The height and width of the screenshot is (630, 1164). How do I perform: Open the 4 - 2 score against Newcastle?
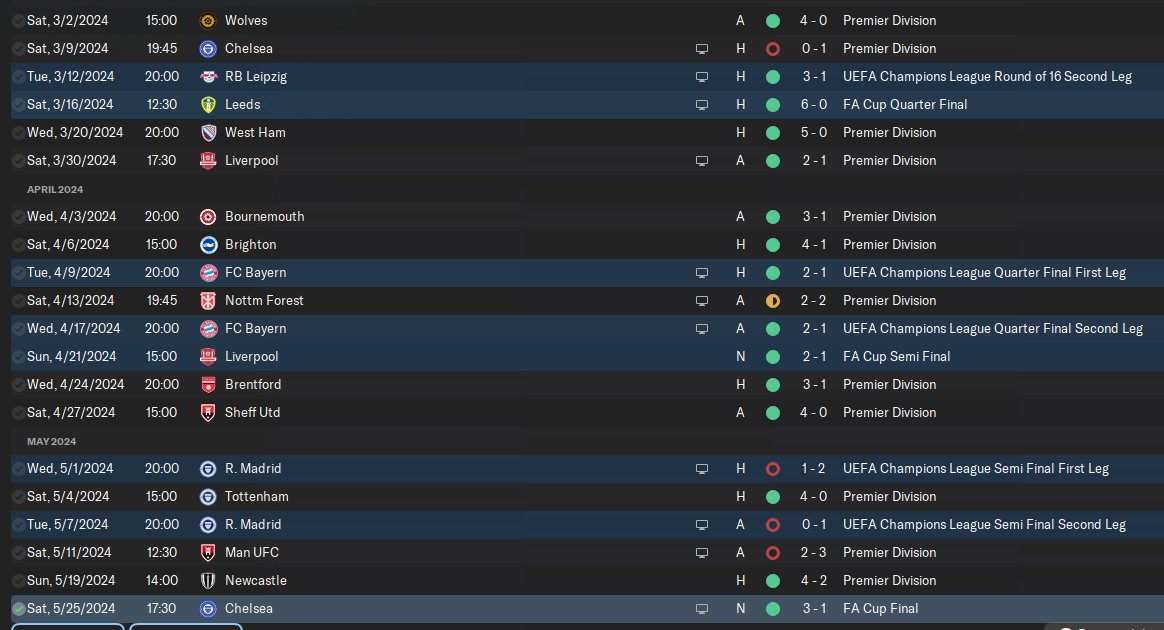[x=811, y=580]
